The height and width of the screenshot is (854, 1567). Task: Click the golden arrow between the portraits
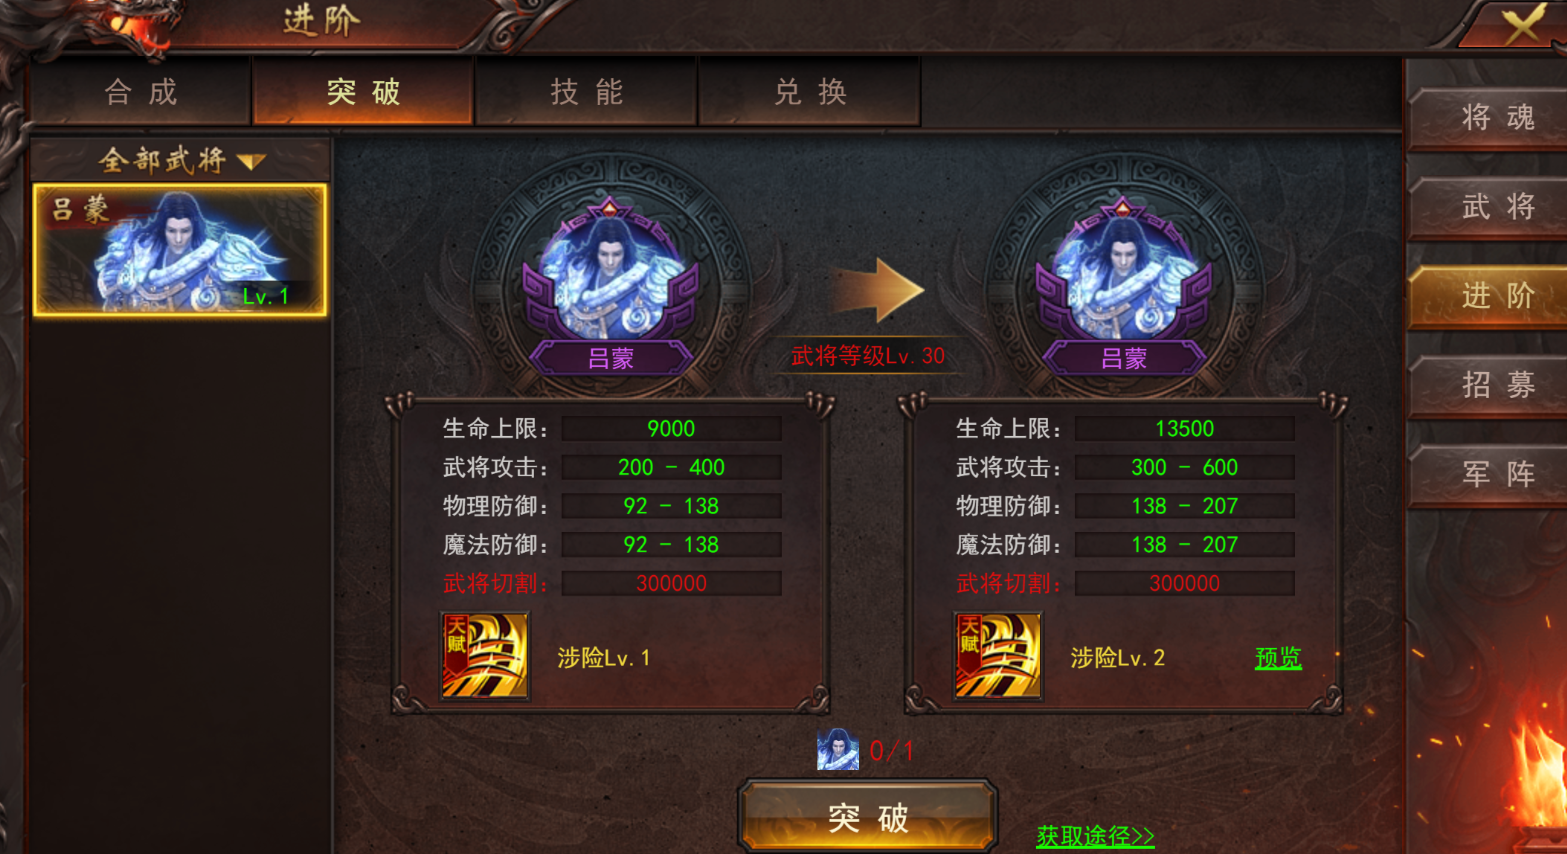[x=879, y=290]
